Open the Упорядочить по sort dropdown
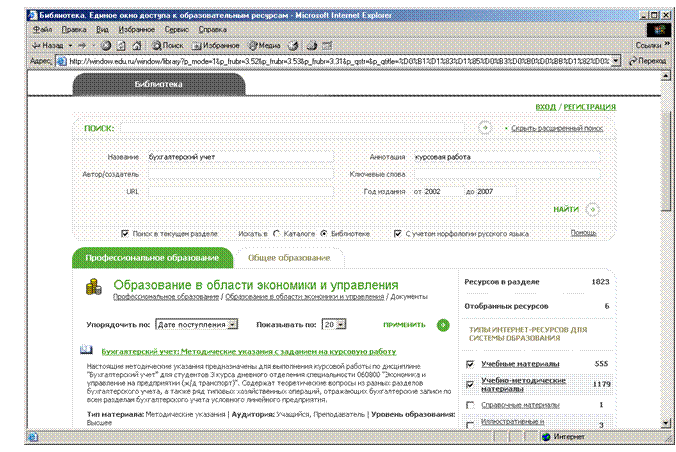This screenshot has height=452, width=676. pyautogui.click(x=197, y=324)
